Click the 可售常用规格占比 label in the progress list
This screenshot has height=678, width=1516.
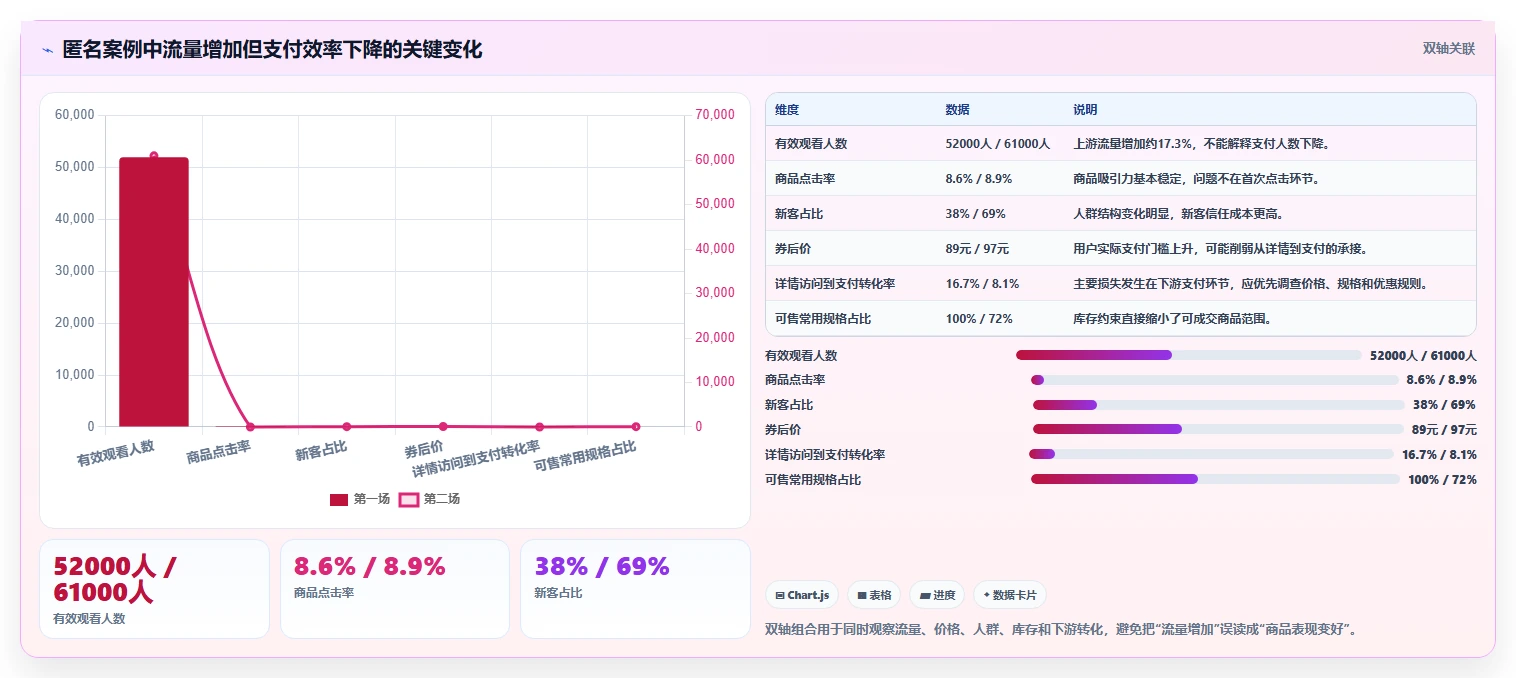click(813, 480)
